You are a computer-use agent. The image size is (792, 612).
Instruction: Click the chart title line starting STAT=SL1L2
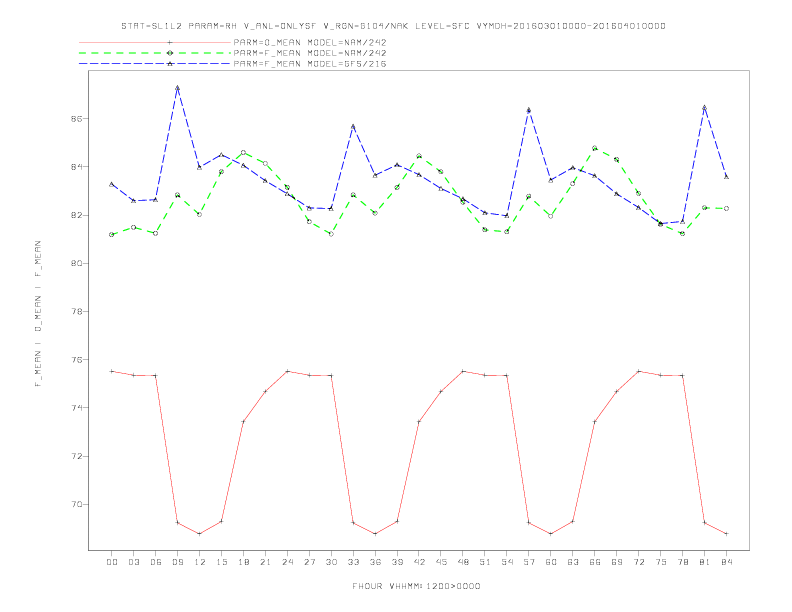[x=393, y=26]
